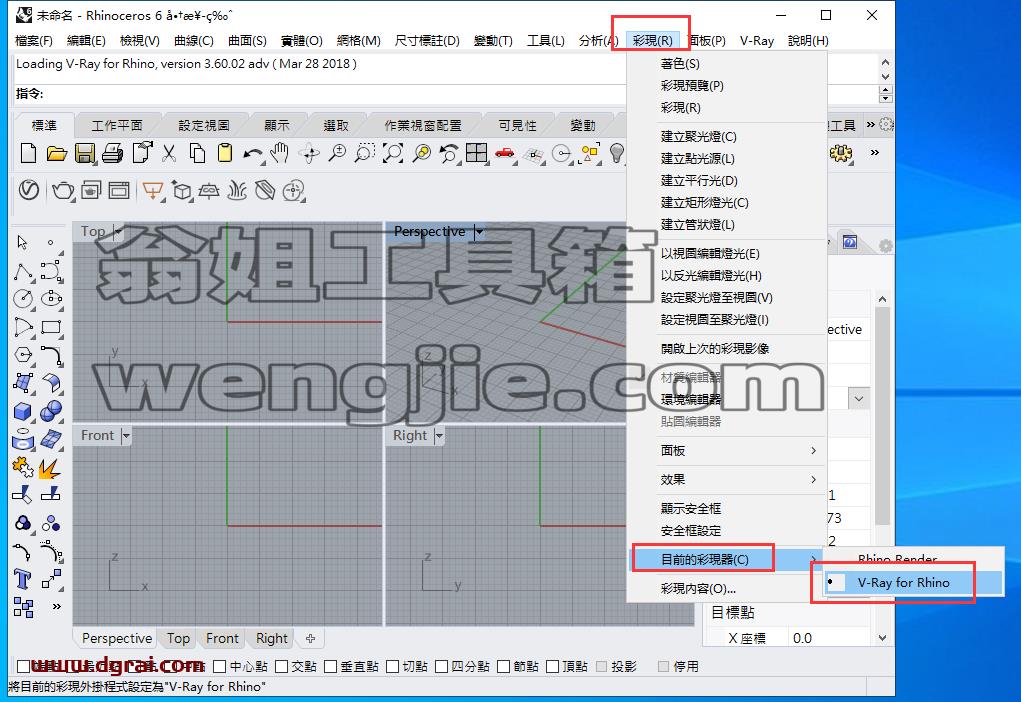Open the properties panel combo box
The width and height of the screenshot is (1021, 702).
click(x=859, y=399)
